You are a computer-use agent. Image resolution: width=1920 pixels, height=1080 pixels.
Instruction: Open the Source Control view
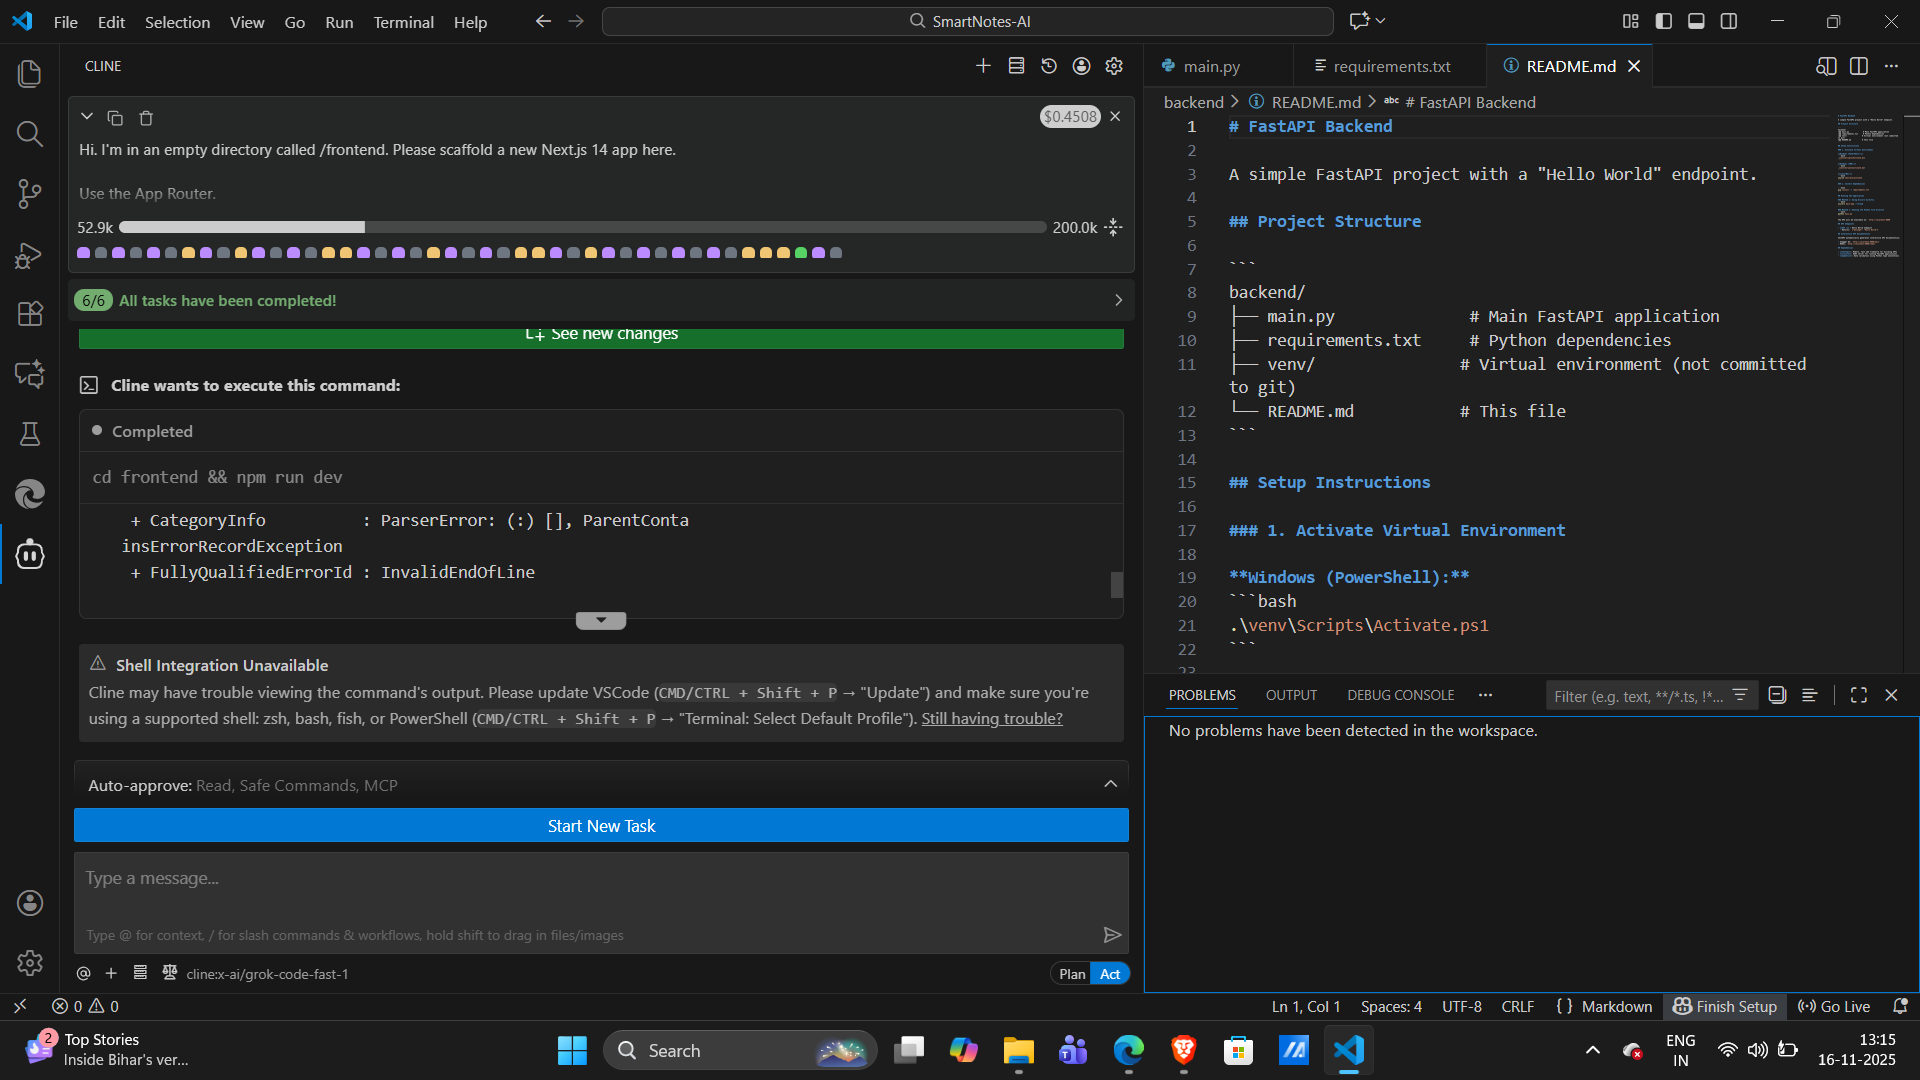30,194
